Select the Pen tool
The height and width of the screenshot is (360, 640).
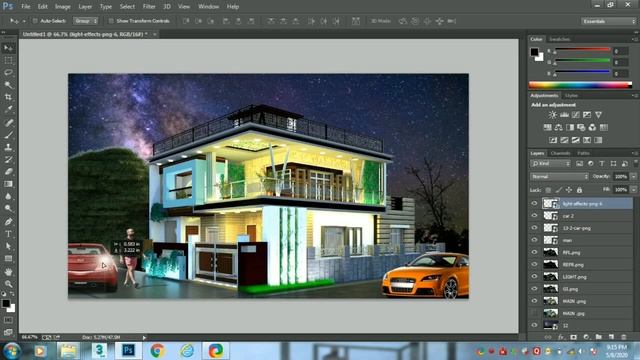[8, 222]
